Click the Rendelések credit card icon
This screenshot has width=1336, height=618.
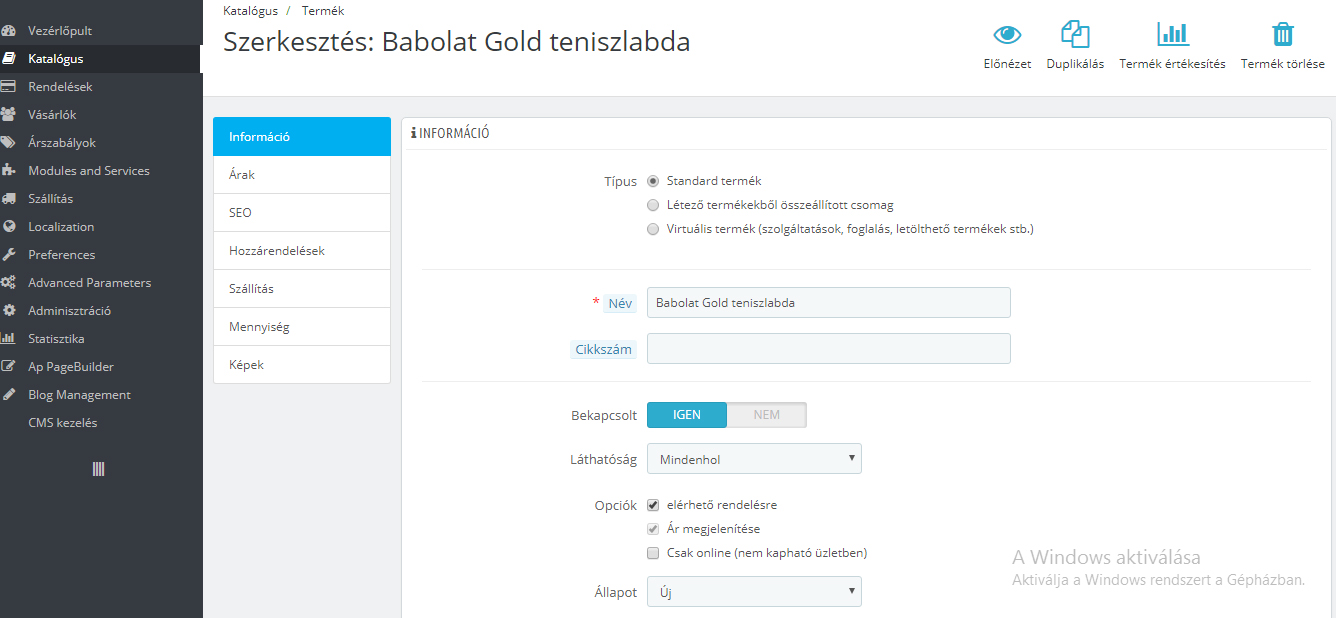coord(9,87)
